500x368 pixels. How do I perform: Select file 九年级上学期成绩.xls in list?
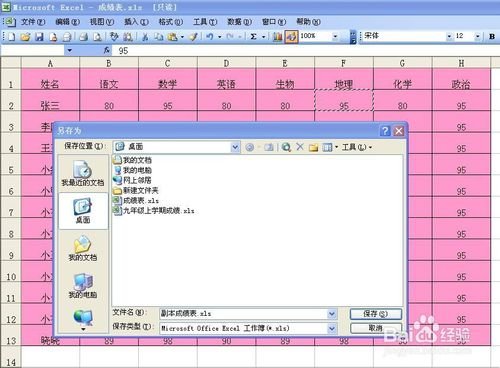tap(154, 211)
